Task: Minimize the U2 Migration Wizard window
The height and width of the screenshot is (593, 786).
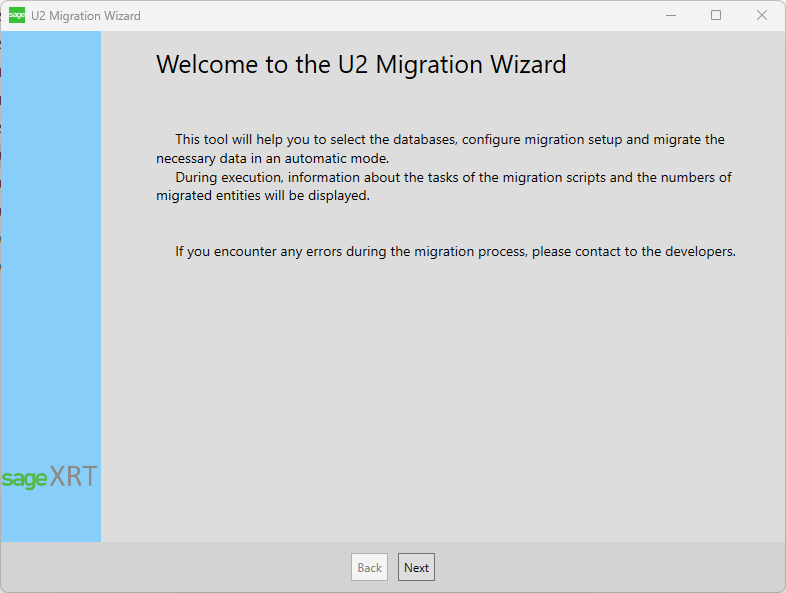Action: (x=670, y=15)
